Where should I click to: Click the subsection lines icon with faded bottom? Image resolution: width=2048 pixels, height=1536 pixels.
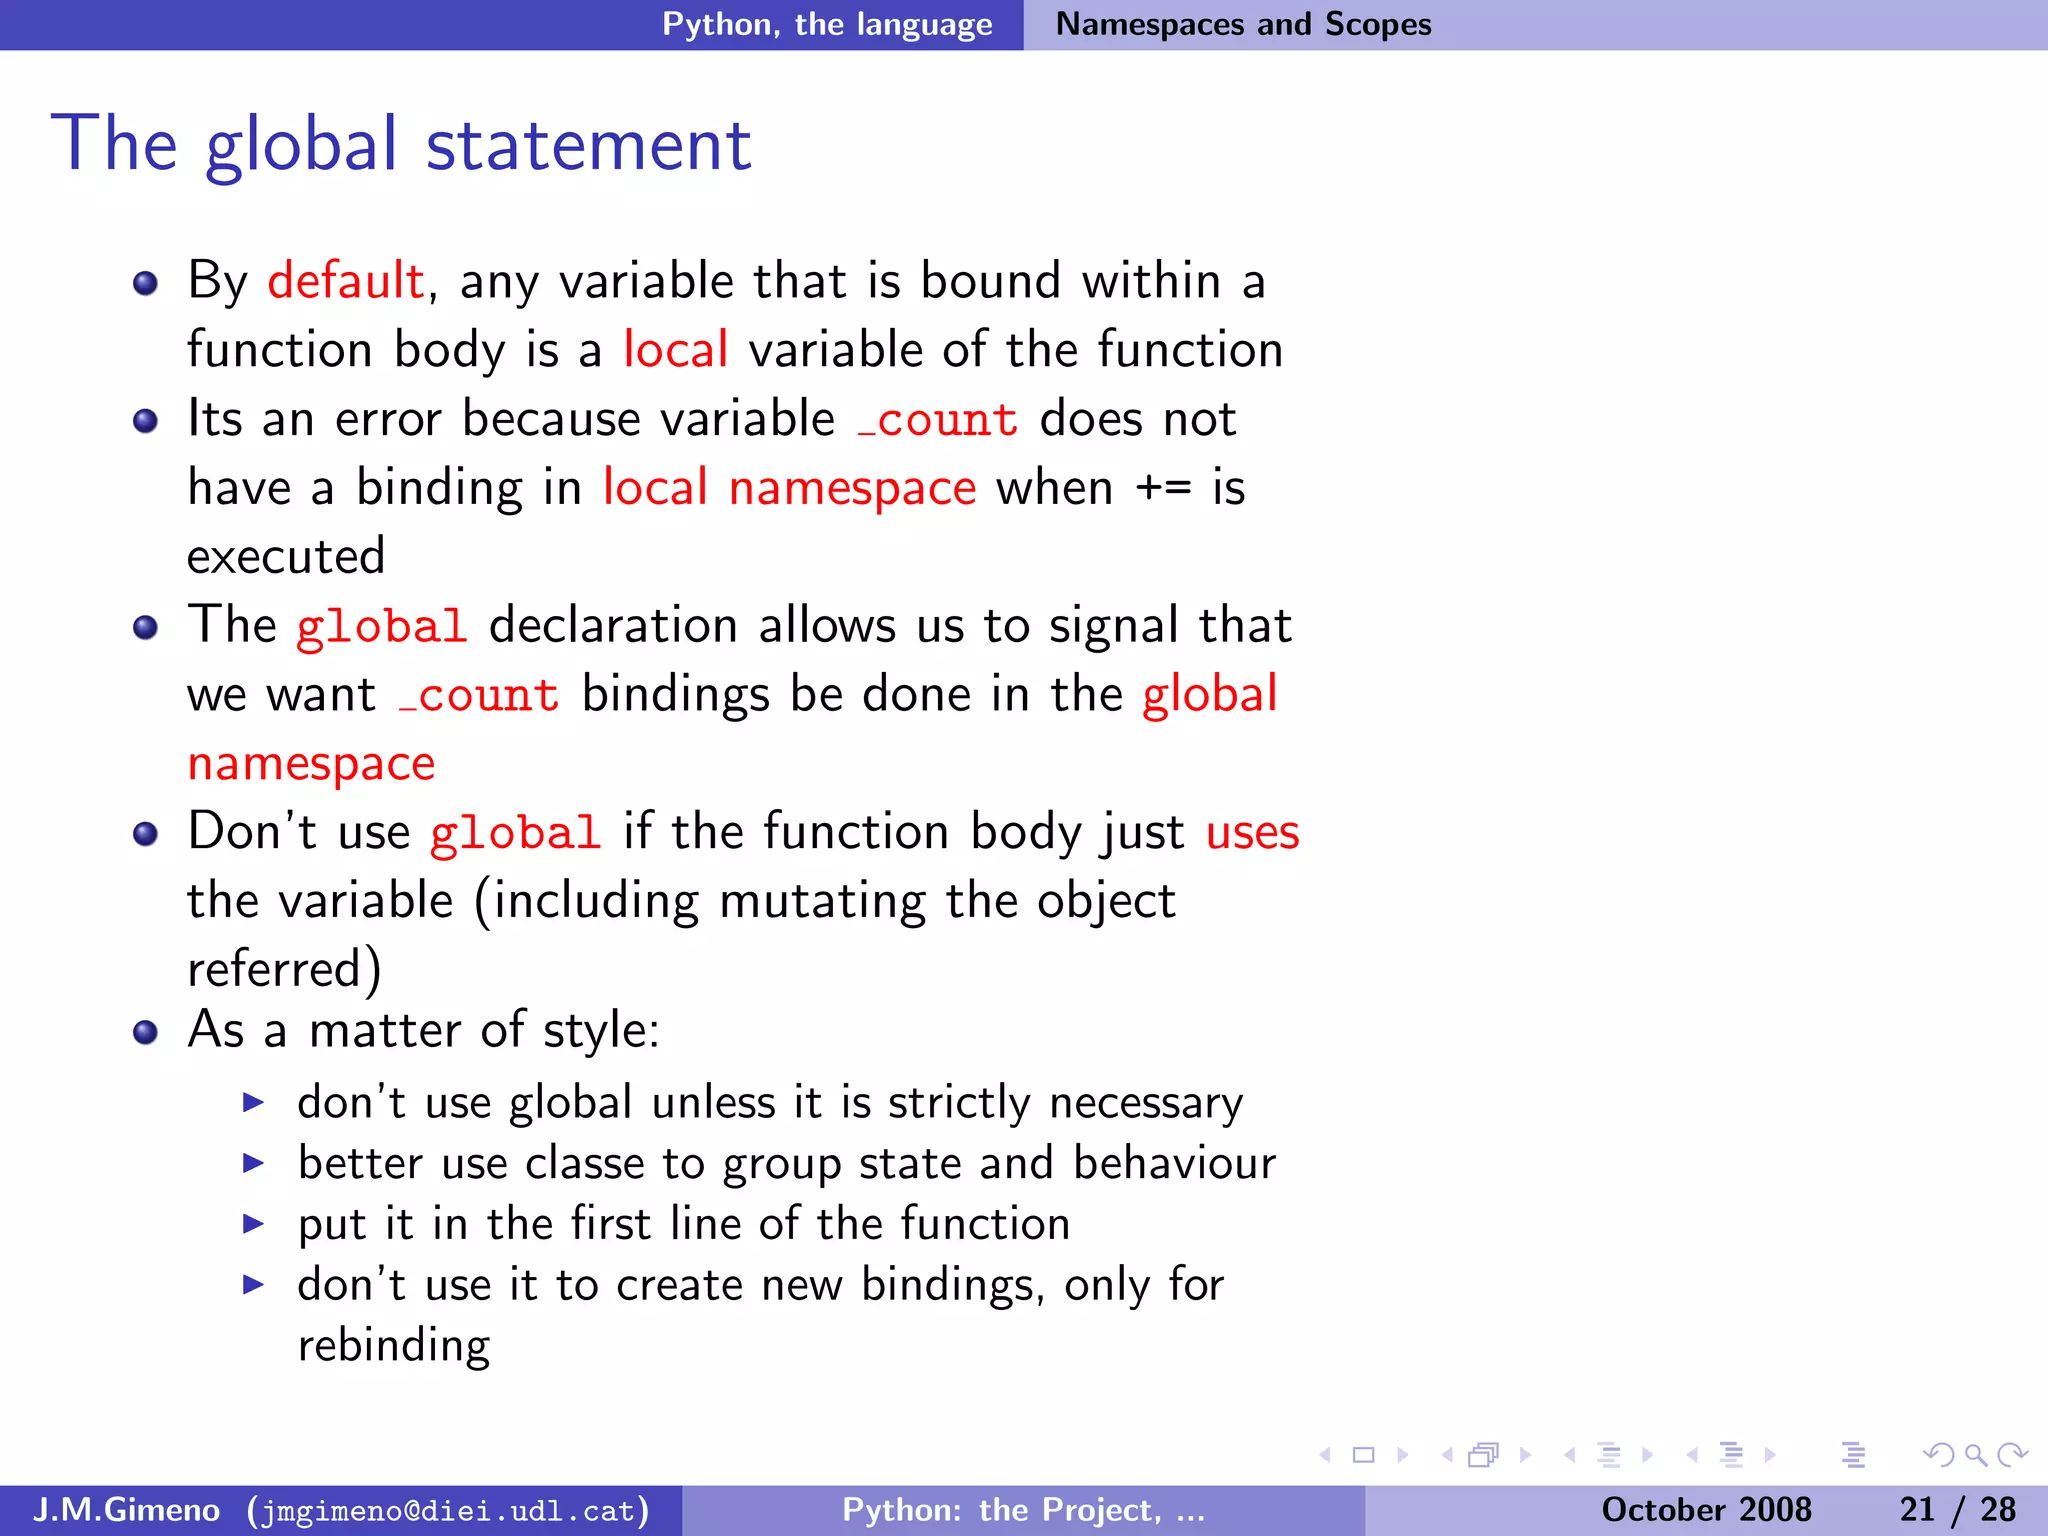point(1609,1455)
